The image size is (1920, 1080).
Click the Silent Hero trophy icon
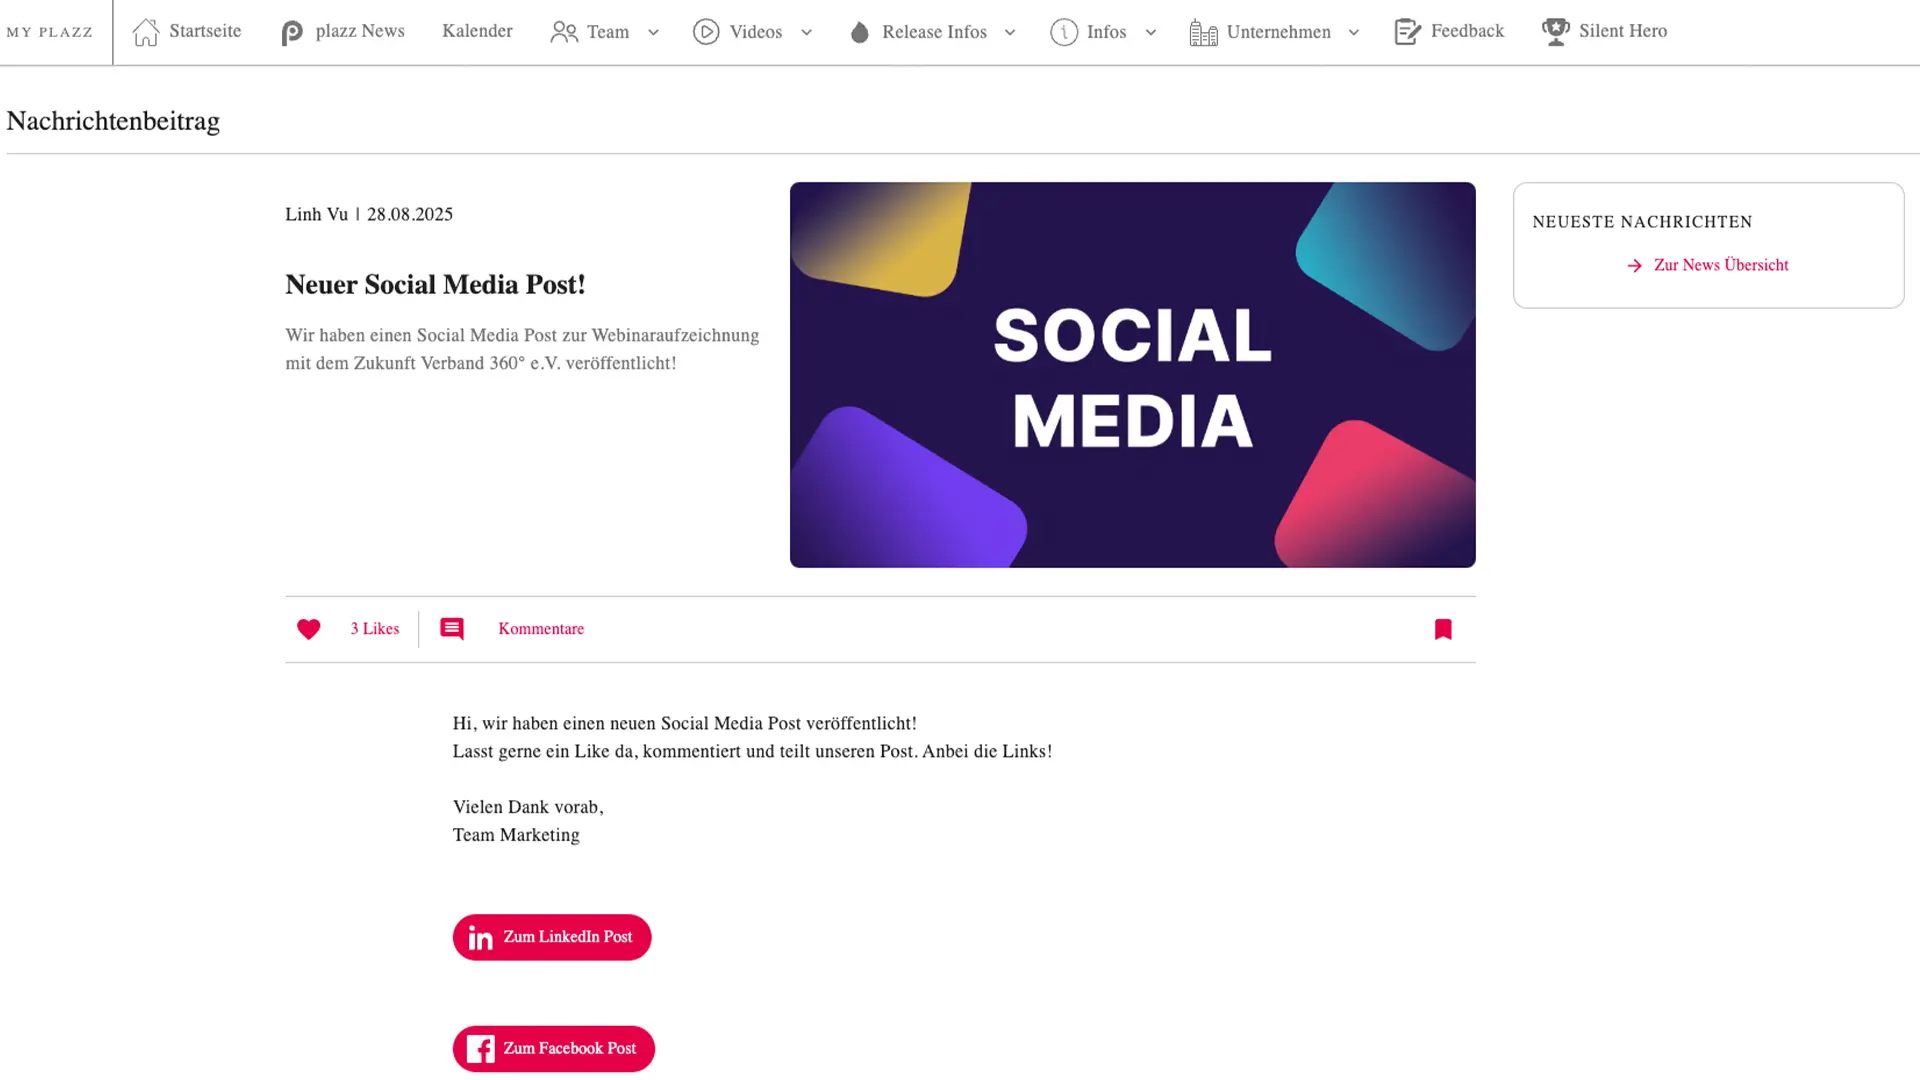1556,32
